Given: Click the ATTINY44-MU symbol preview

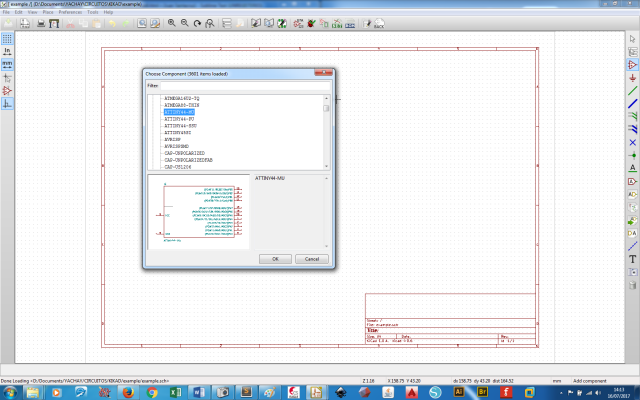Looking at the screenshot, I should 199,212.
